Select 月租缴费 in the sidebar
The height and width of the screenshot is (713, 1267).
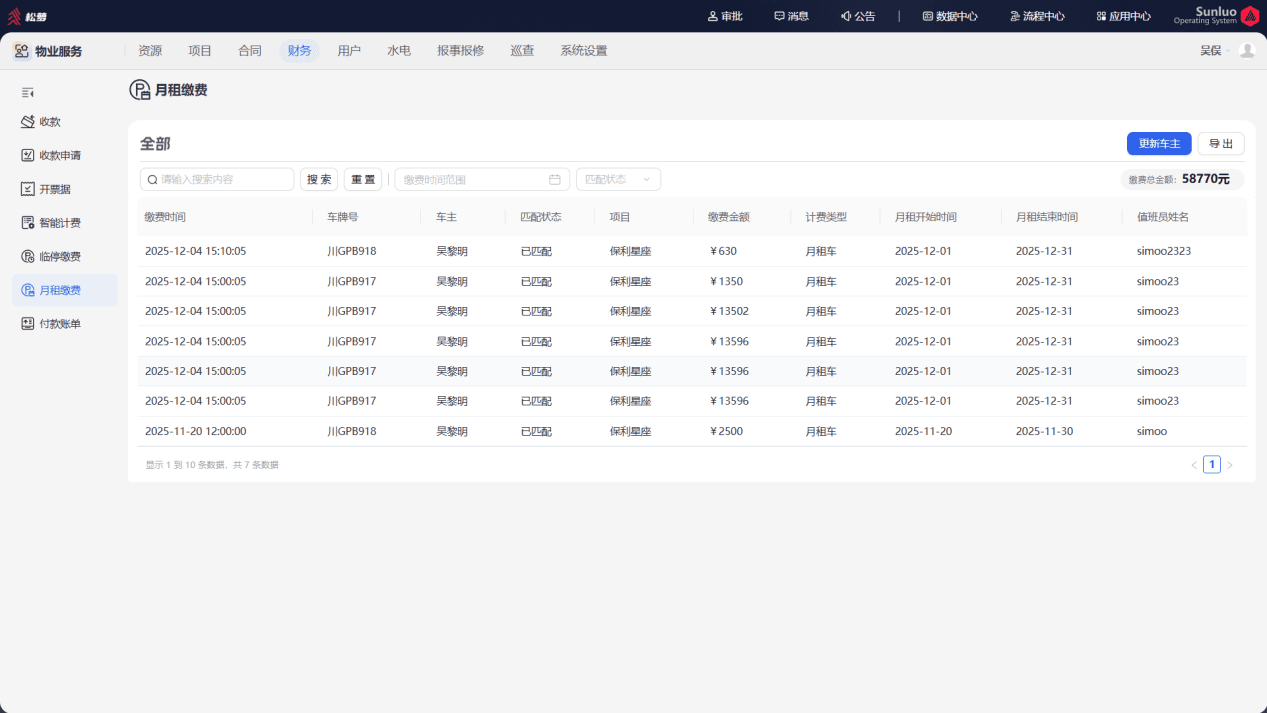pyautogui.click(x=65, y=290)
